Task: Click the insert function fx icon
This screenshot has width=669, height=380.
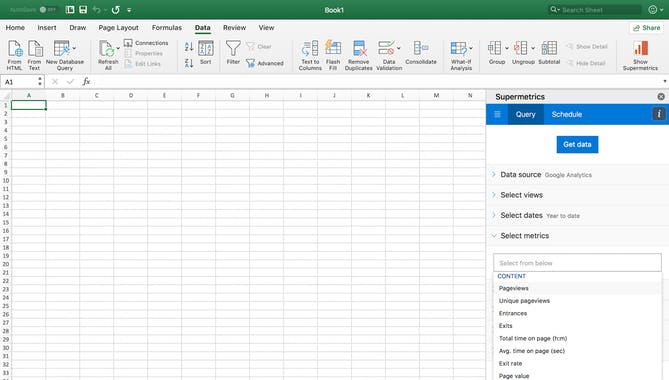Action: [x=86, y=81]
